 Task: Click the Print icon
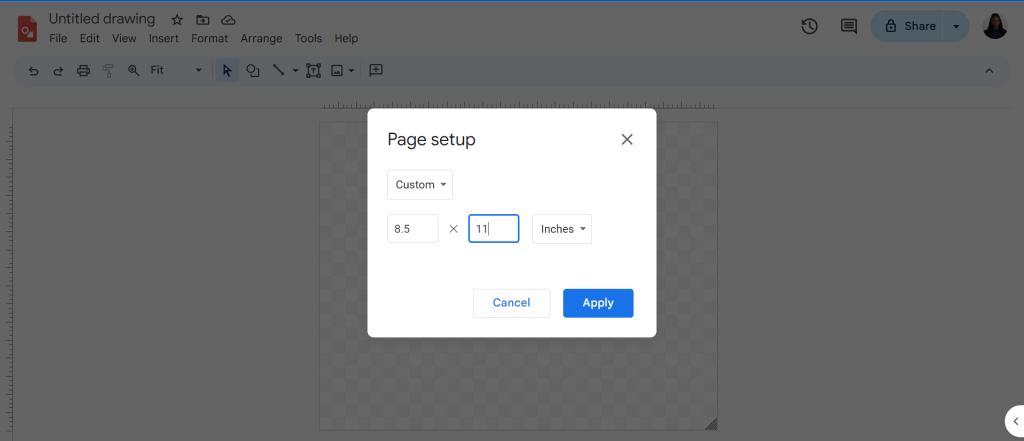coord(84,71)
